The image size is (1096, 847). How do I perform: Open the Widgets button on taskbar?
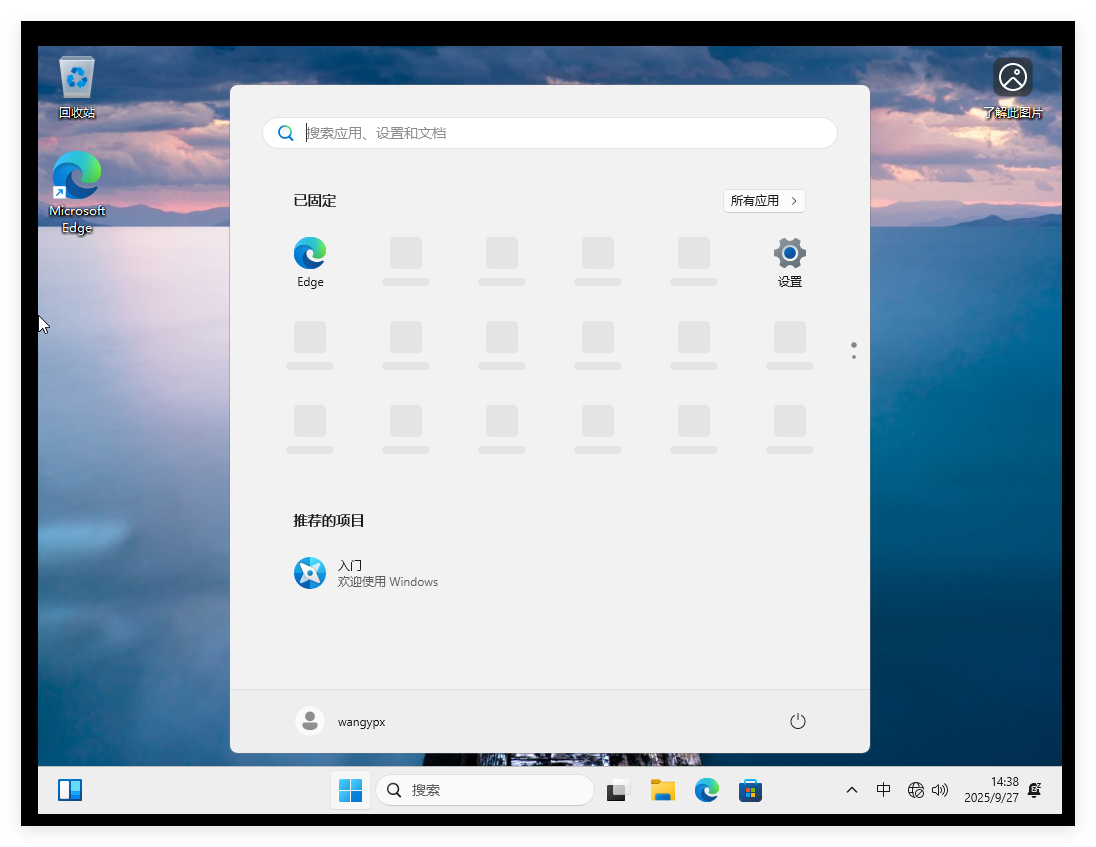(x=70, y=790)
